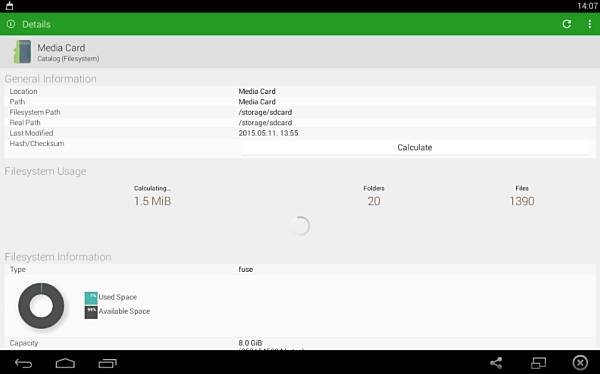The image size is (600, 374).
Task: Open the overflow menu with three dots
Action: pyautogui.click(x=589, y=24)
